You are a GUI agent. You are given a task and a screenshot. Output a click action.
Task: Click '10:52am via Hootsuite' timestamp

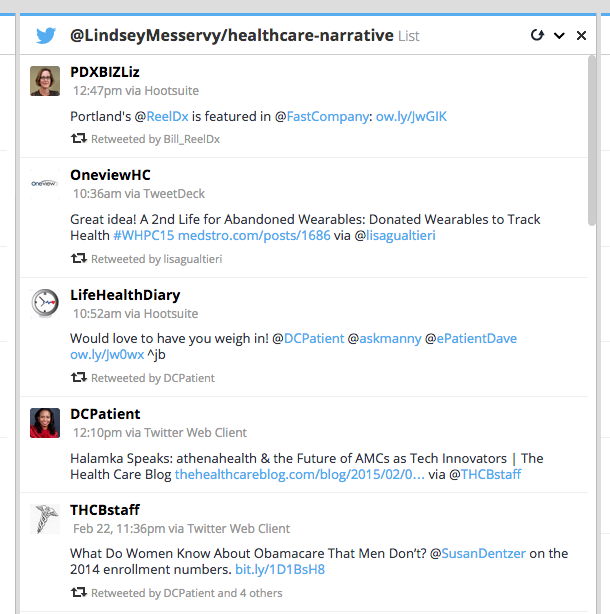(135, 314)
